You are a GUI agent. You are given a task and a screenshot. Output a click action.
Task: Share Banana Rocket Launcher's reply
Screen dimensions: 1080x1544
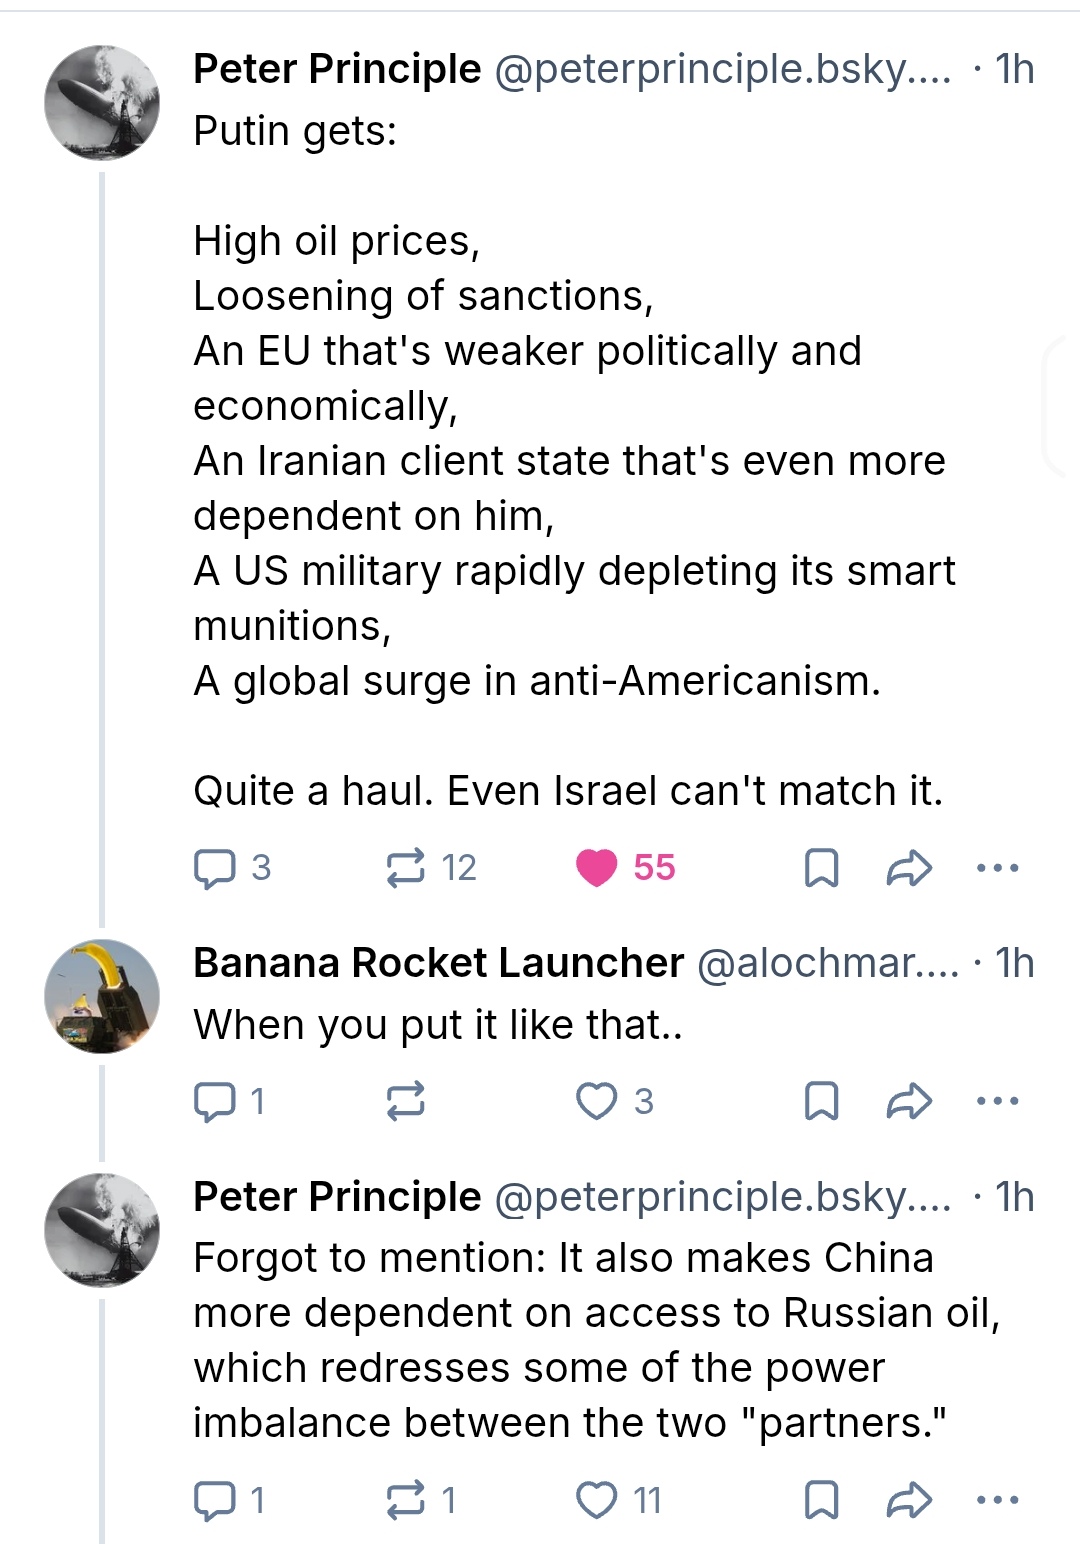click(909, 1101)
